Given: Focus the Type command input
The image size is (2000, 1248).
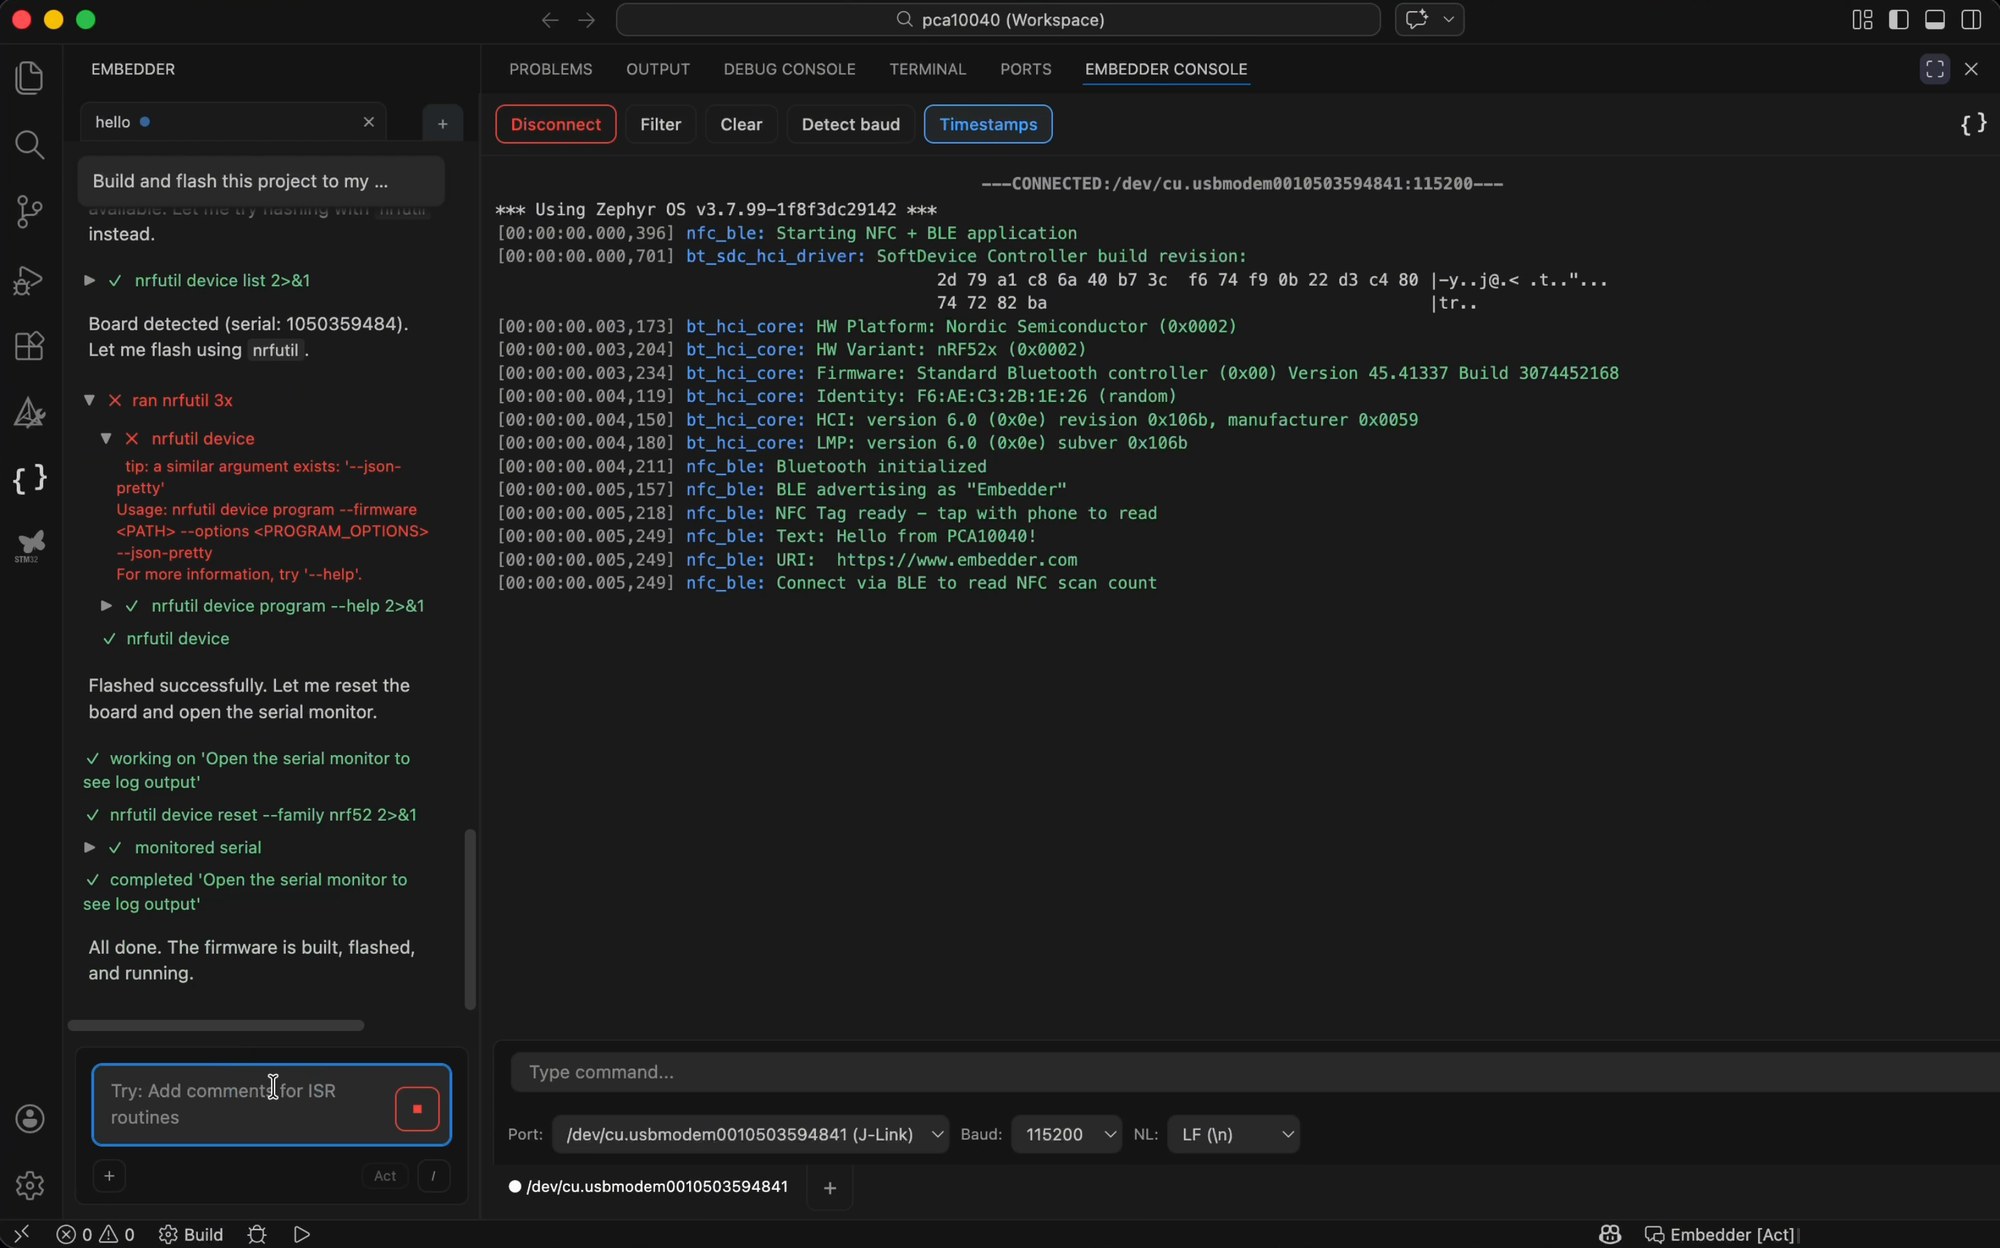Looking at the screenshot, I should coord(1255,1072).
